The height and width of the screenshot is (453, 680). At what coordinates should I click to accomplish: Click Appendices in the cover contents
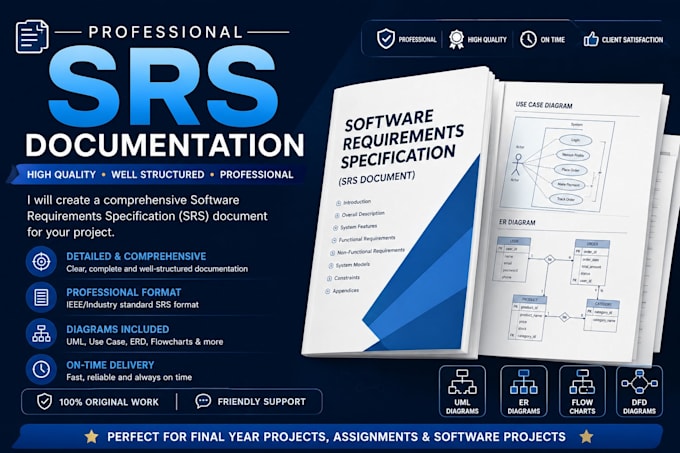[x=345, y=291]
